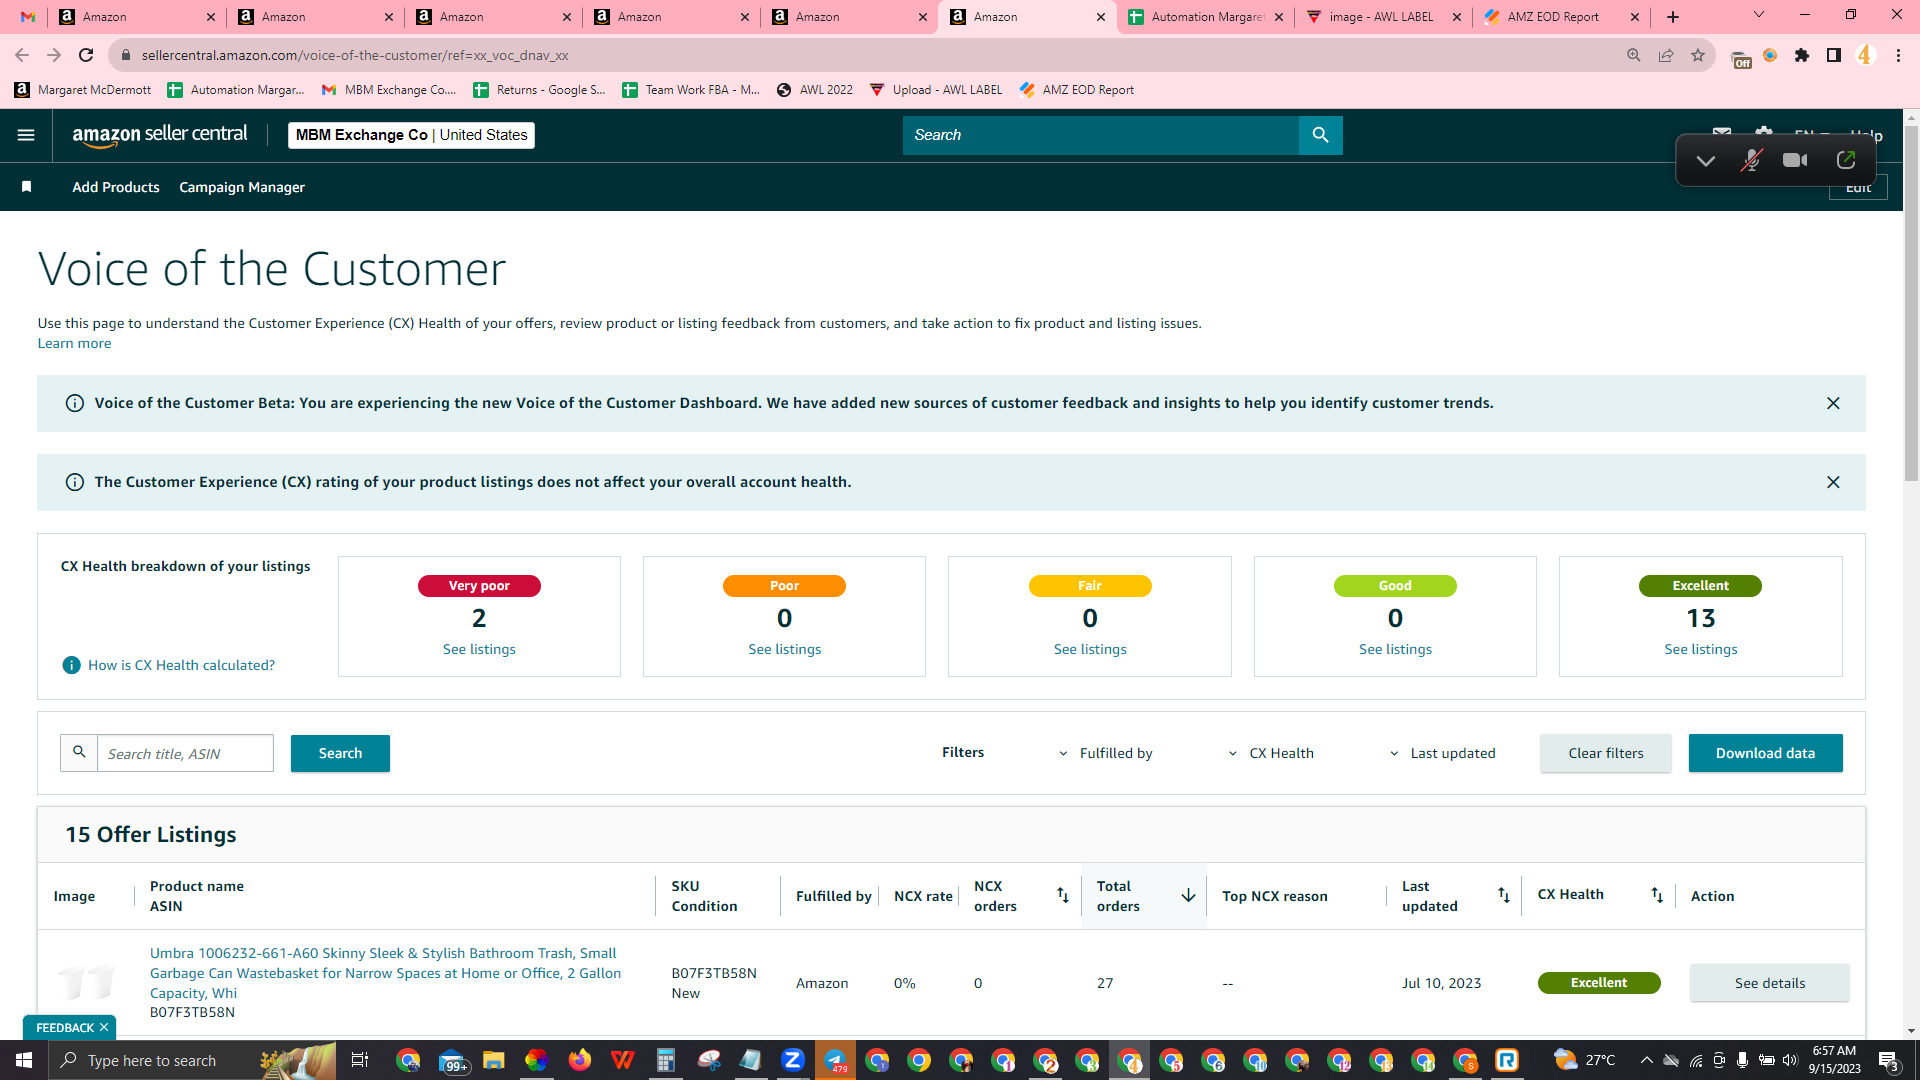Close the FEEDBACK tab with its X
The image size is (1920, 1080).
click(x=104, y=1028)
